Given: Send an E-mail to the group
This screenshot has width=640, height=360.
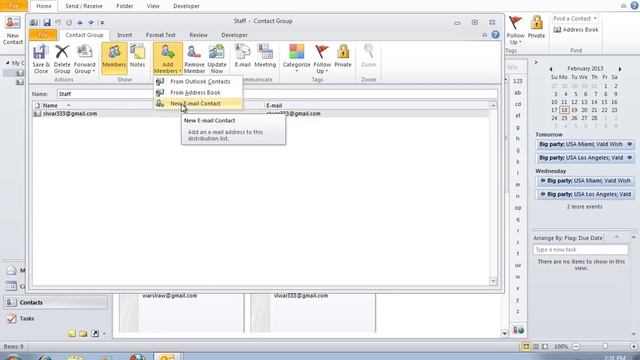Looking at the screenshot, I should click(242, 56).
